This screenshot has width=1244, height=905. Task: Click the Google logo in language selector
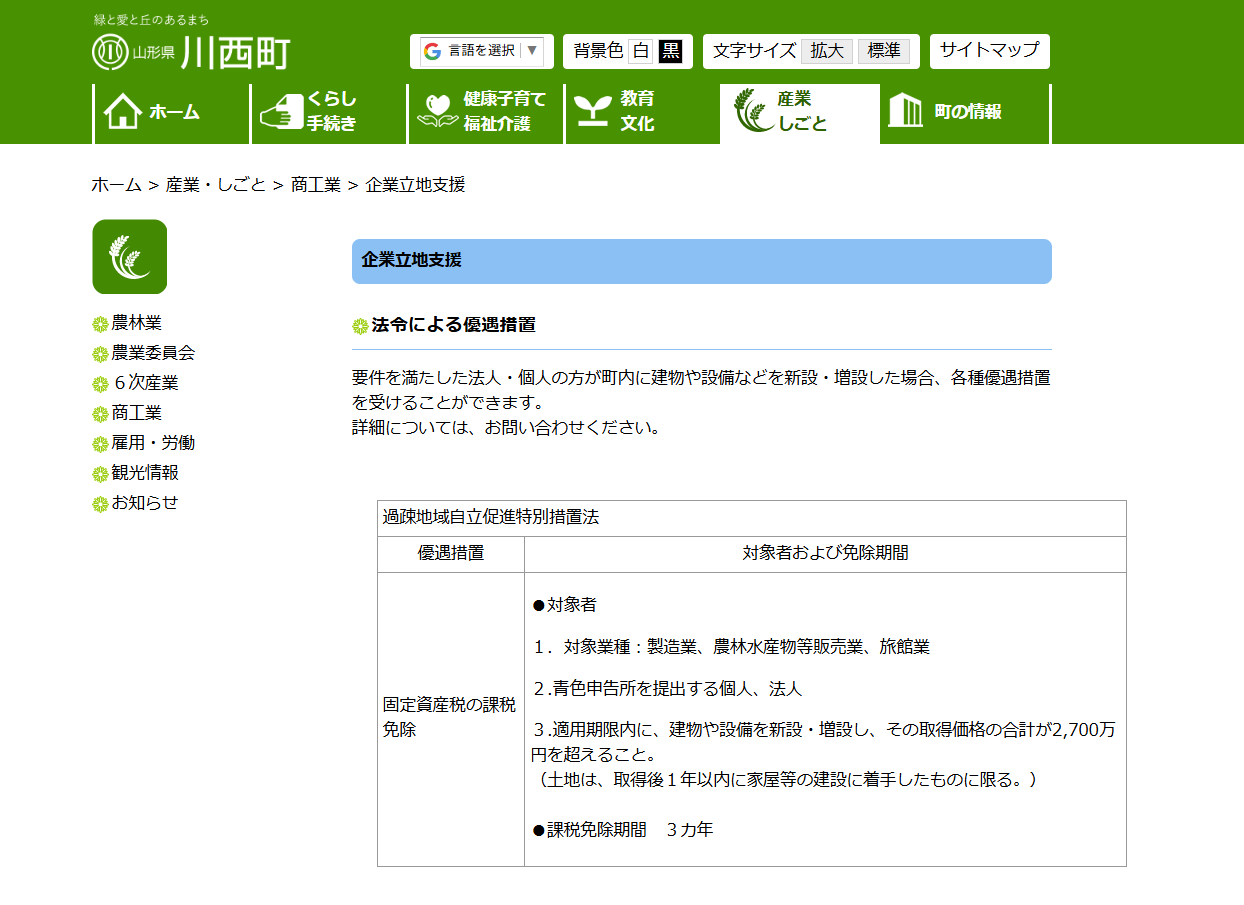point(432,51)
